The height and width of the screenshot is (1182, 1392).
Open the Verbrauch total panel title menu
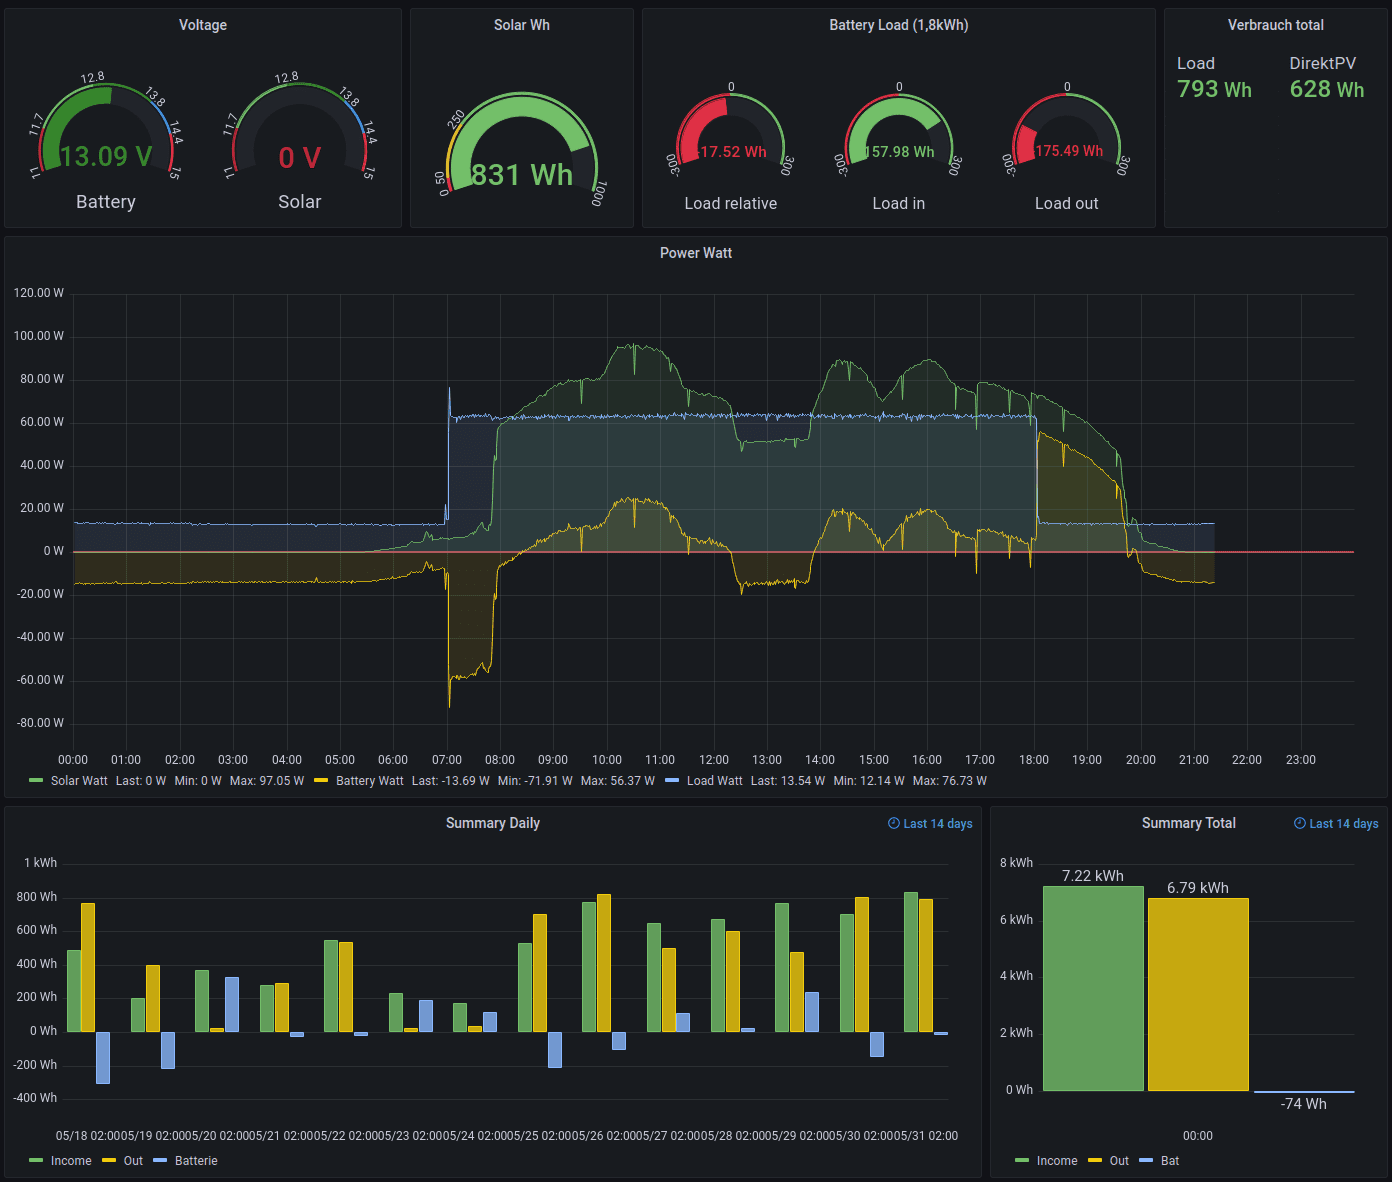1276,25
